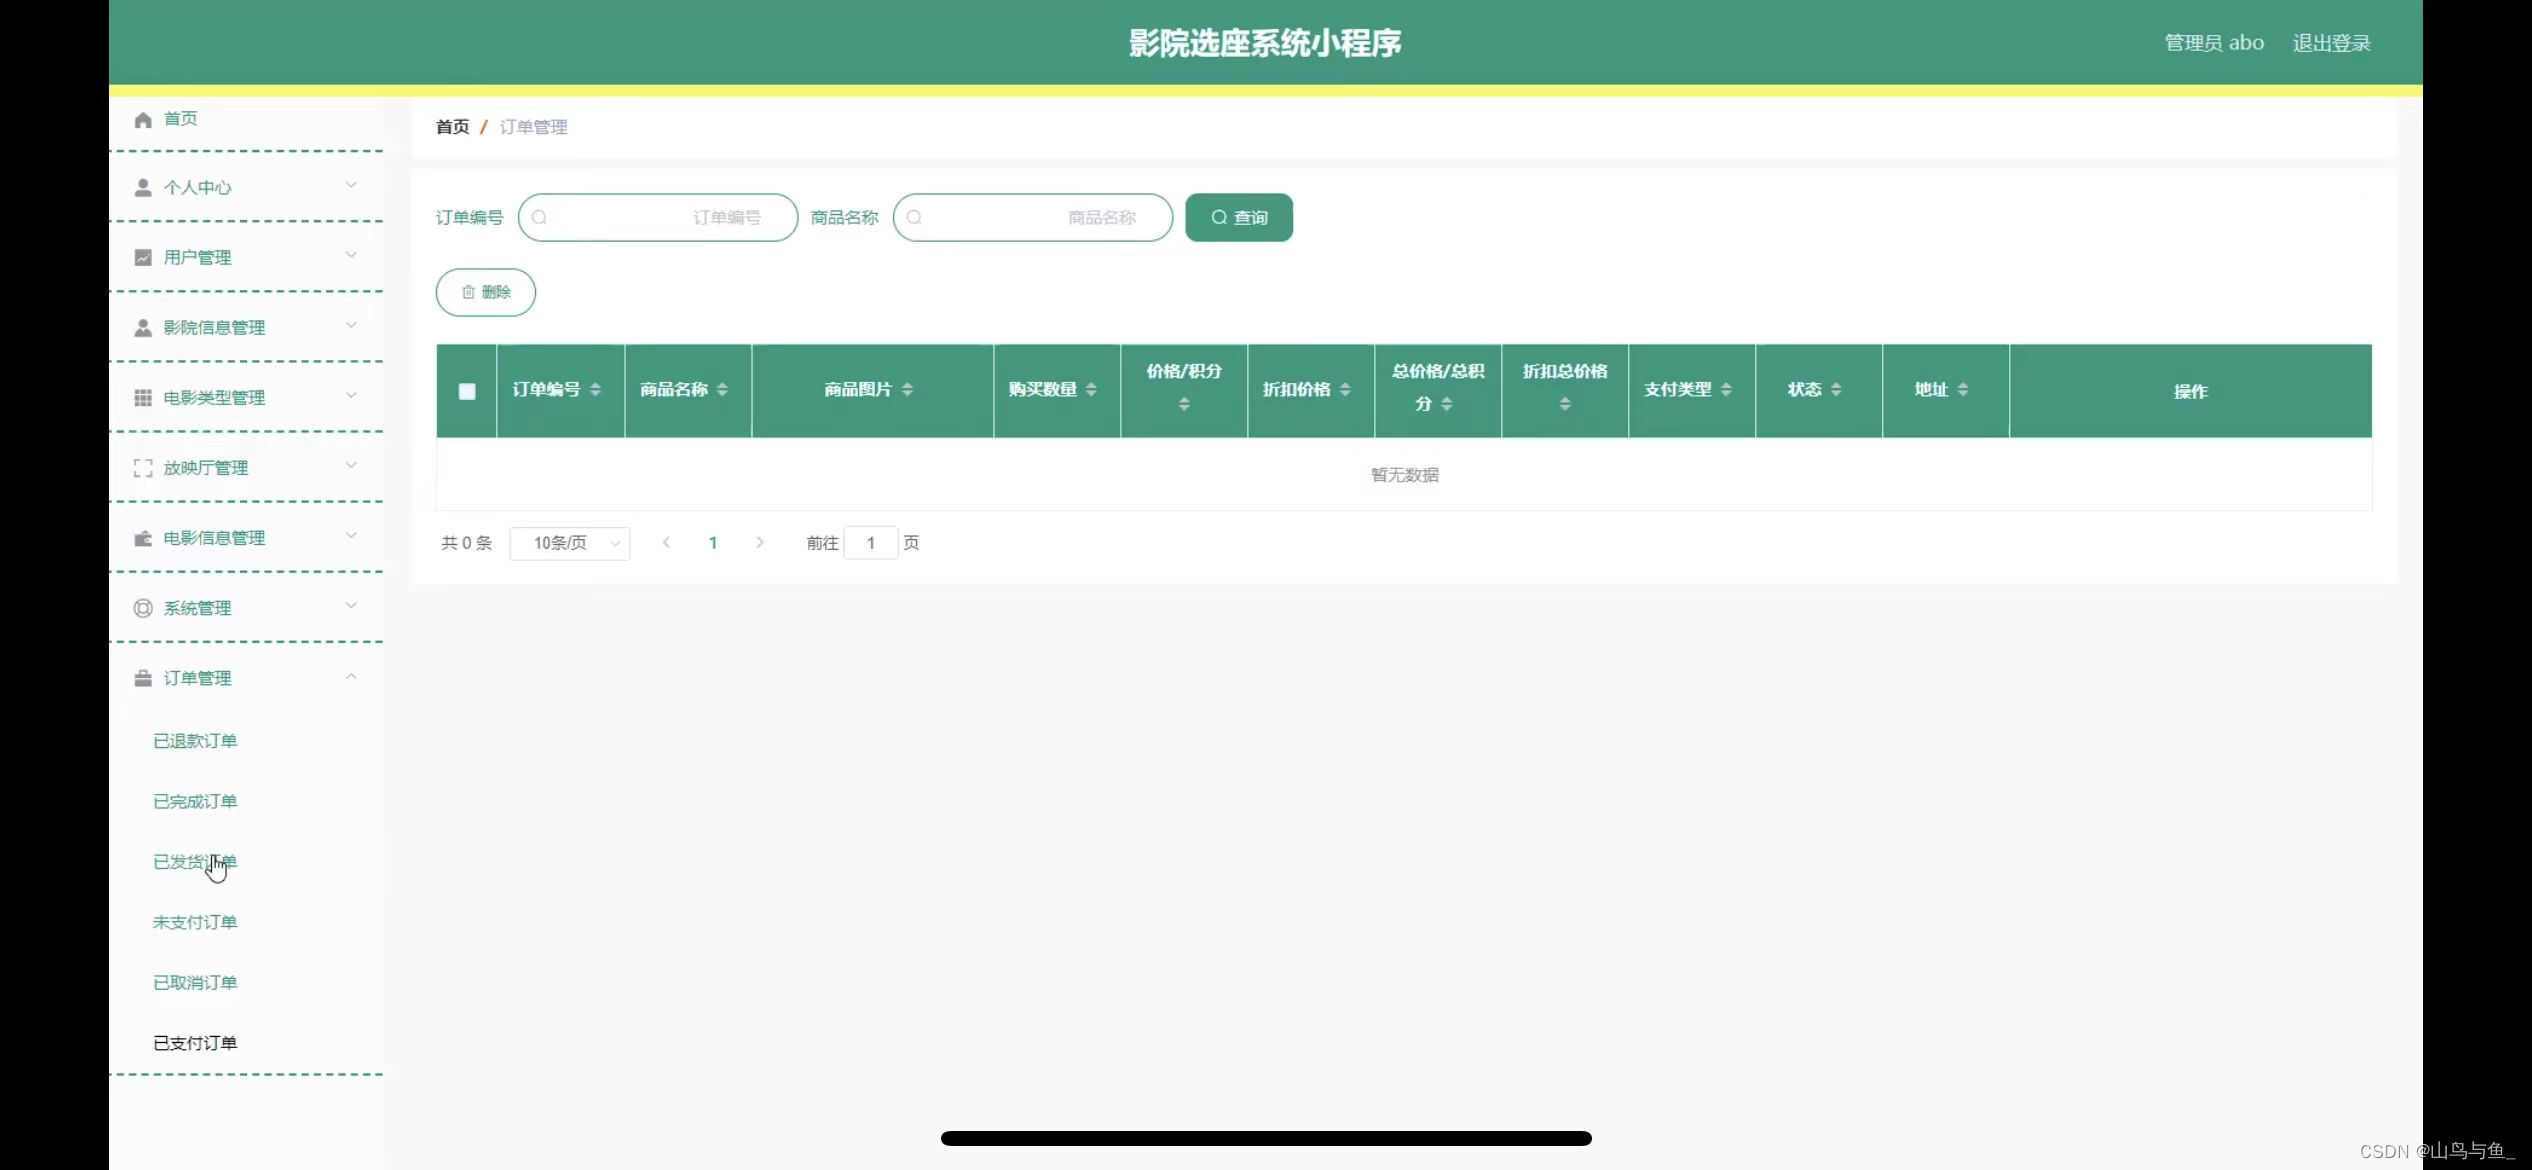Click the 电影信息管理 wallet icon
The image size is (2532, 1170).
click(143, 538)
